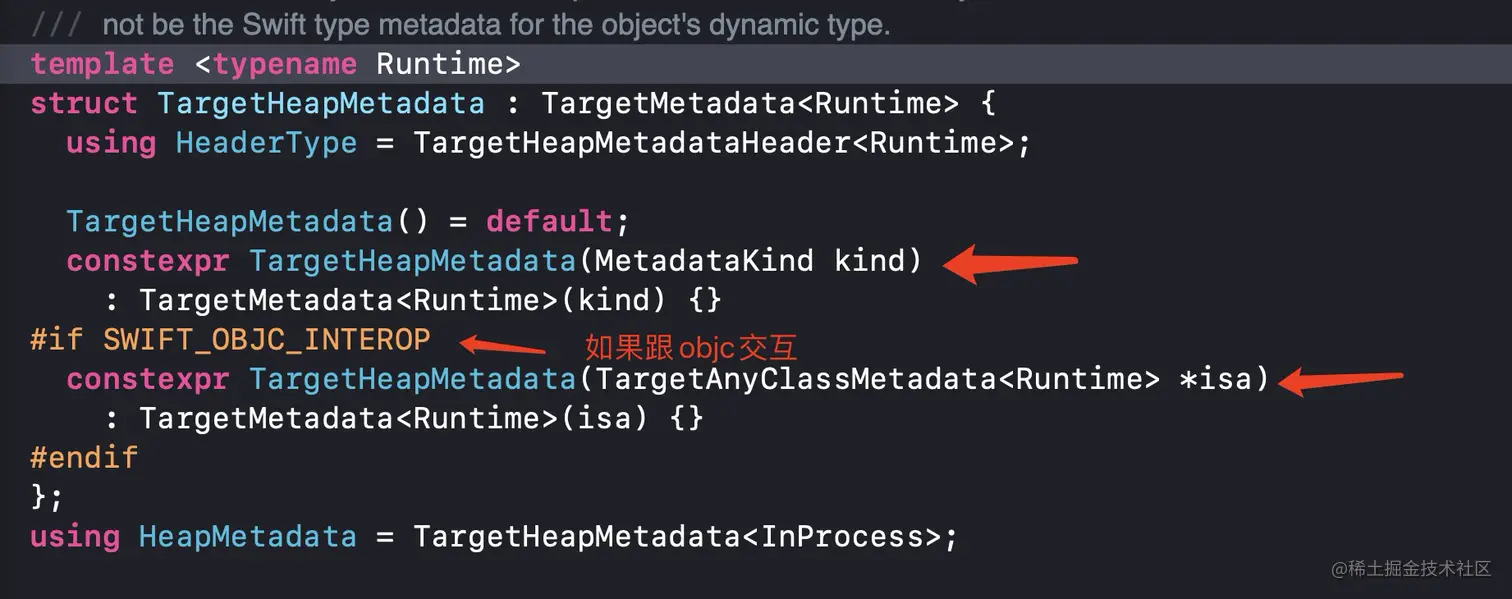Click the template keyword on highlighted line

[x=102, y=64]
